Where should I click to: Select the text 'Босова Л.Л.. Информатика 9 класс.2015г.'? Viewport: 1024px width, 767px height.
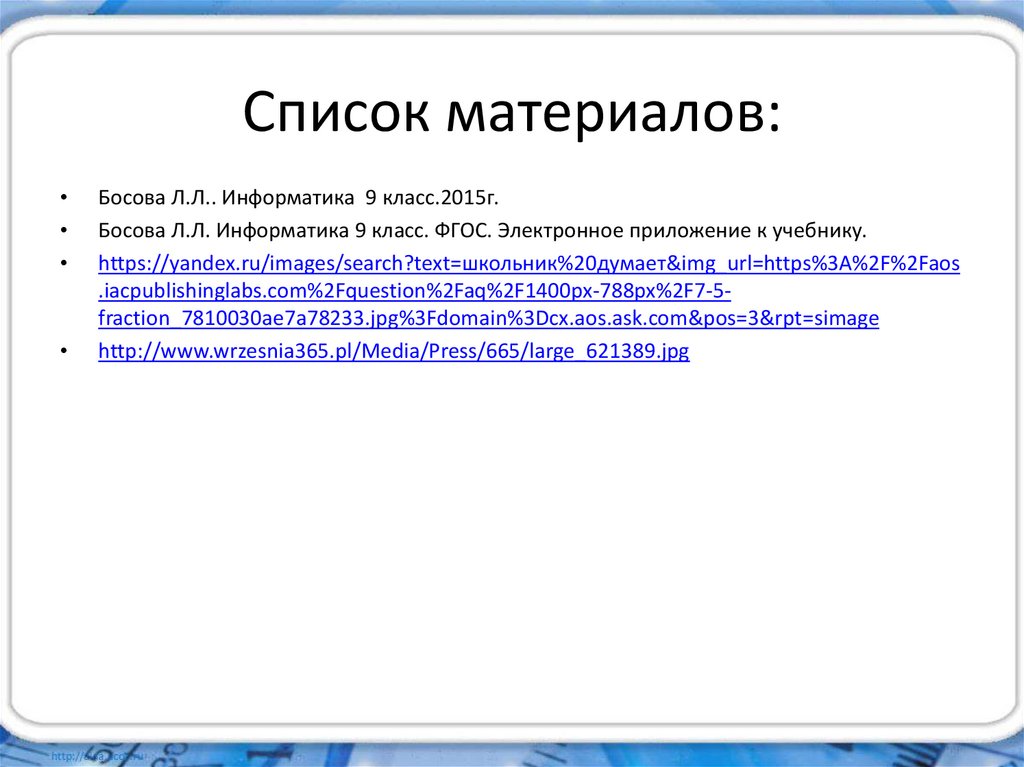click(300, 196)
